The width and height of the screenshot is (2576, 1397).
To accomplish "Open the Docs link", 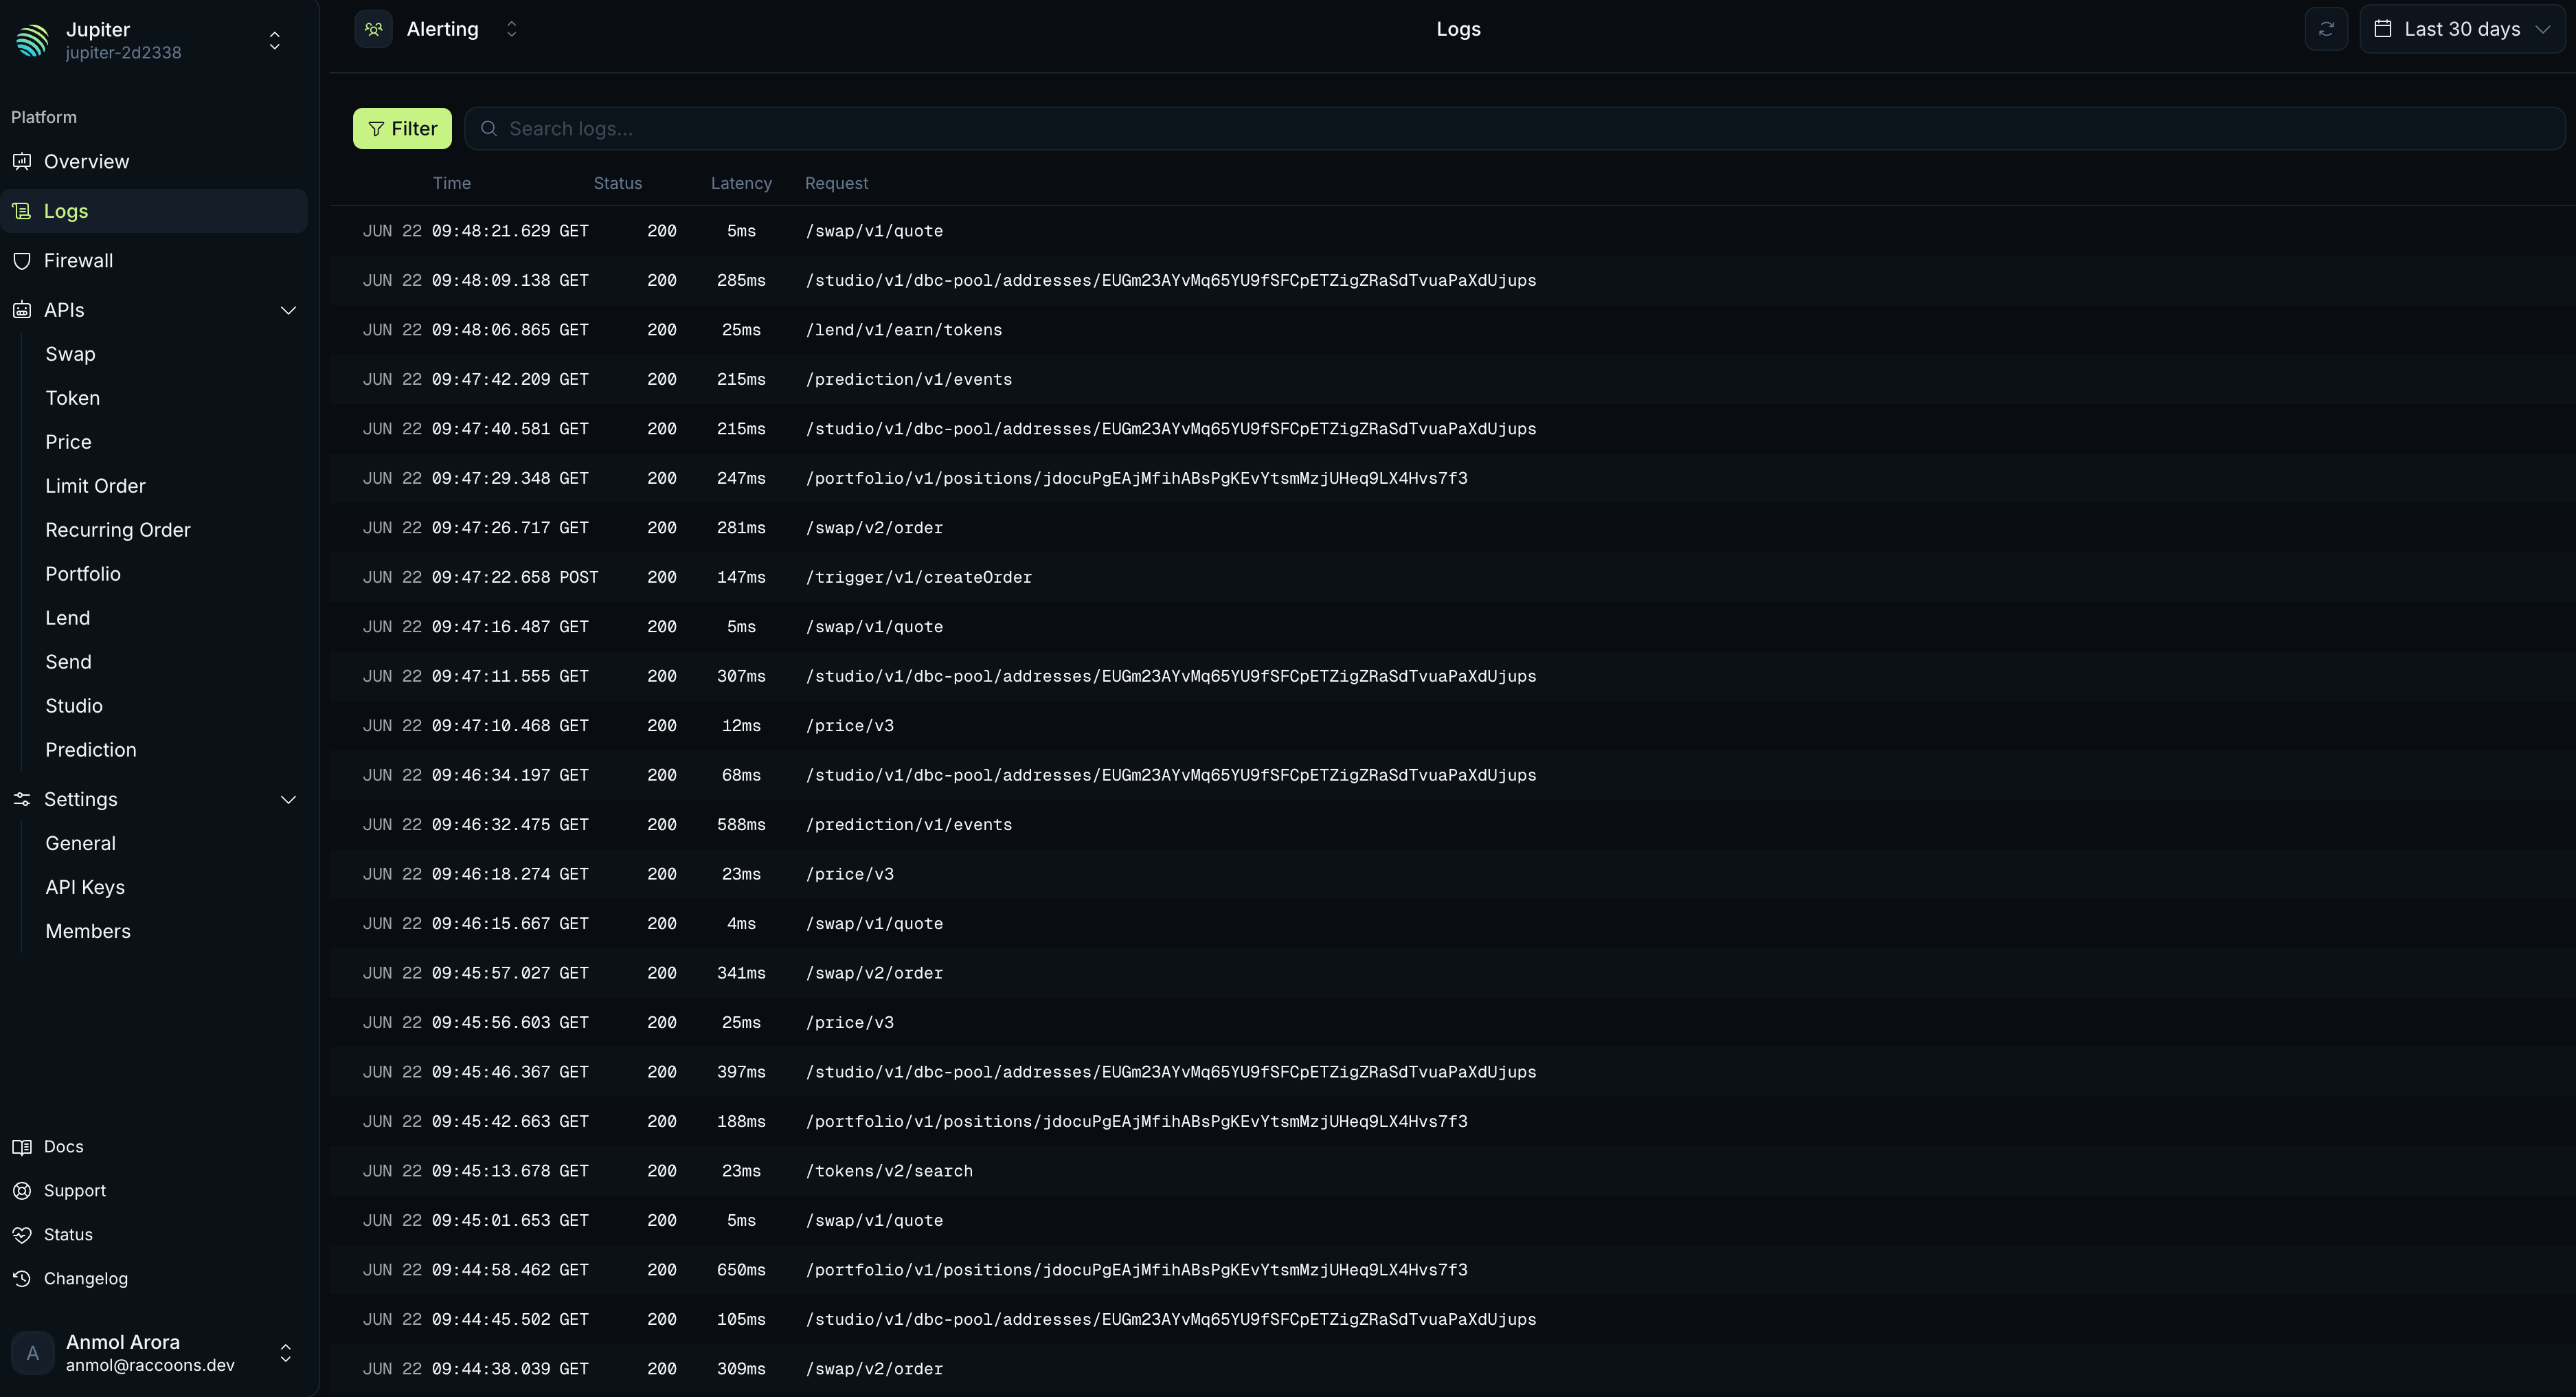I will point(63,1147).
